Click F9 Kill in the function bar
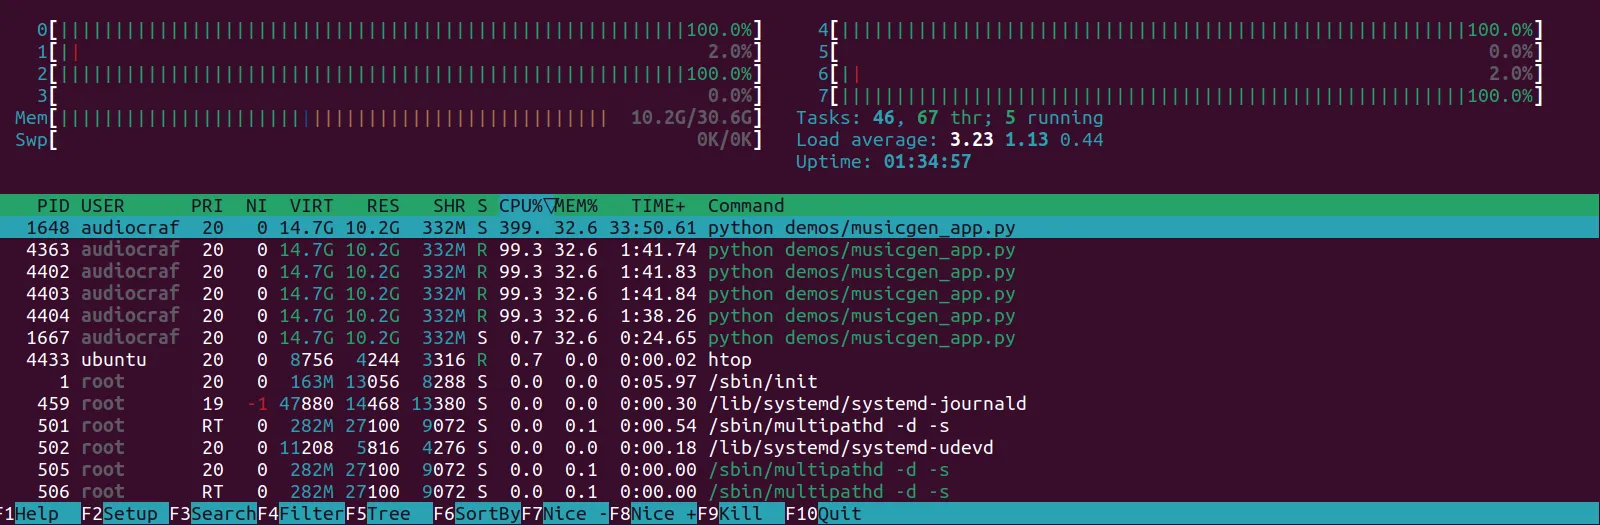The height and width of the screenshot is (525, 1600). (x=741, y=514)
